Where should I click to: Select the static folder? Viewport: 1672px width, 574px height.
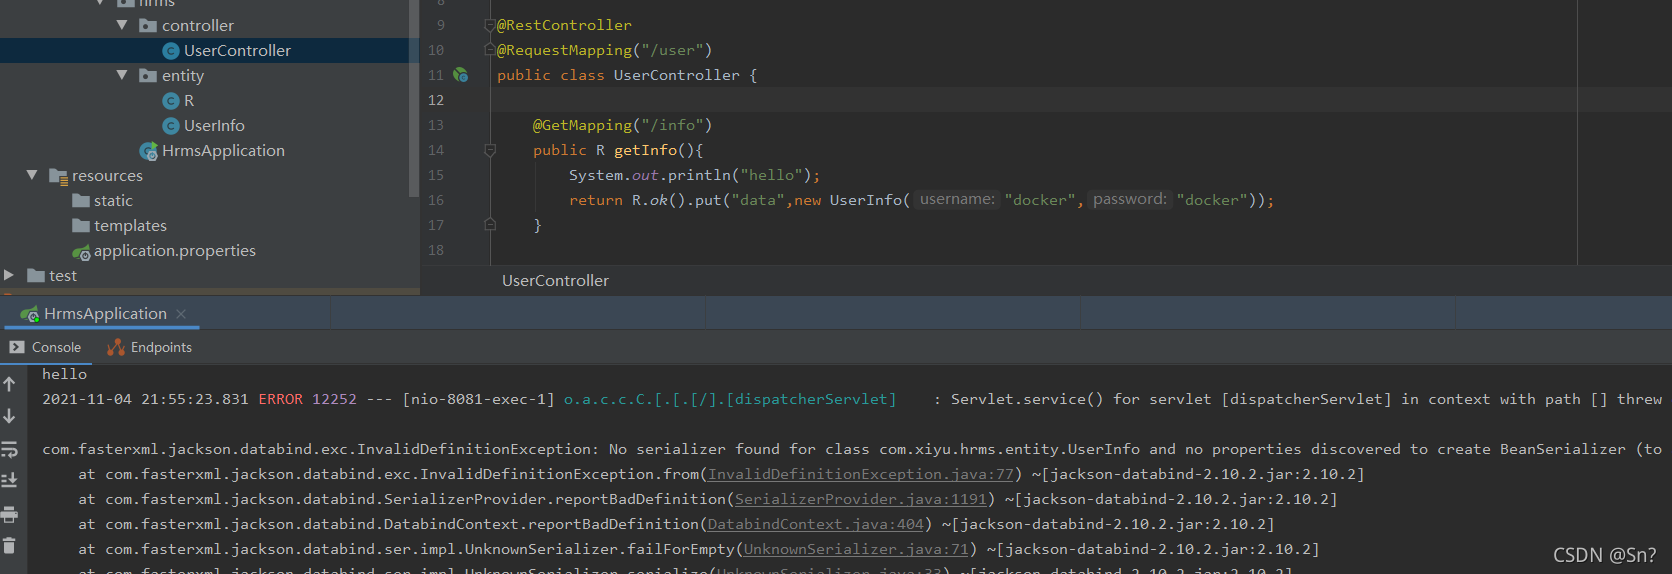113,200
